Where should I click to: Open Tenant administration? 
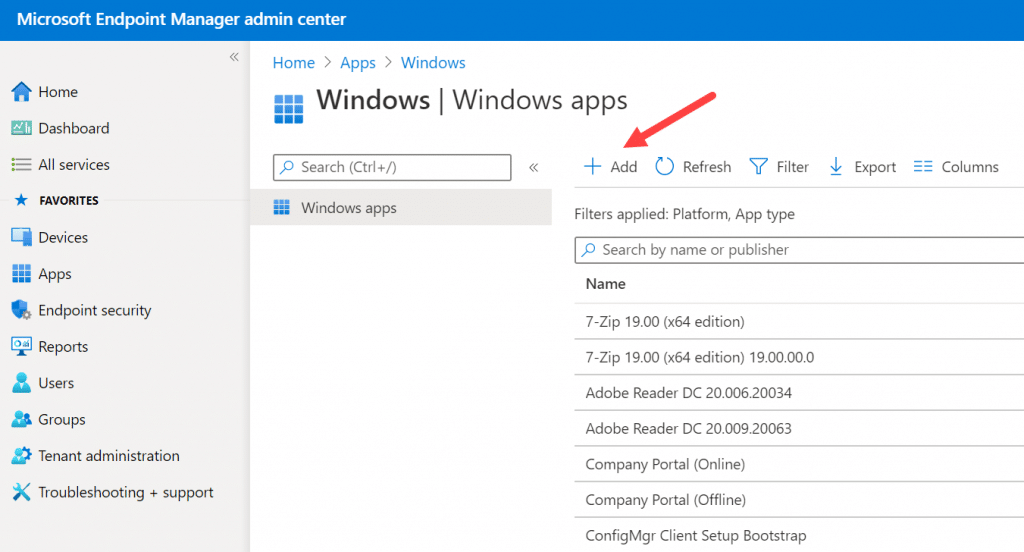point(109,456)
